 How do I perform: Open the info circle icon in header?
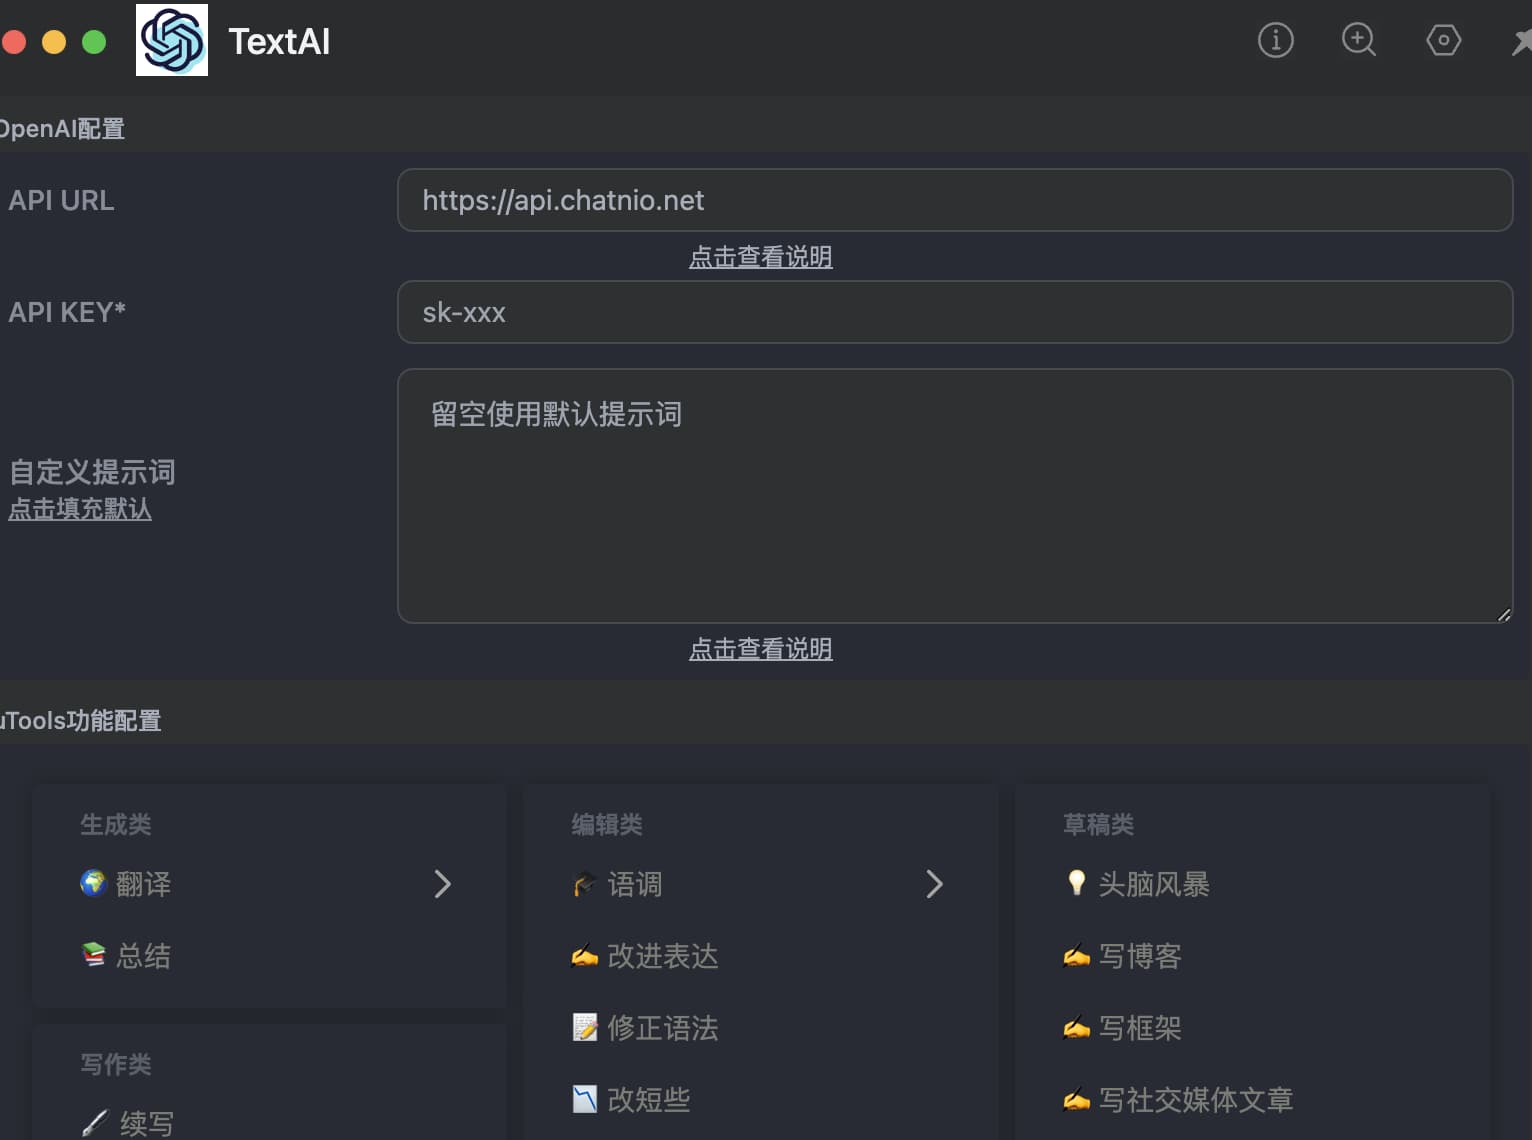point(1275,40)
